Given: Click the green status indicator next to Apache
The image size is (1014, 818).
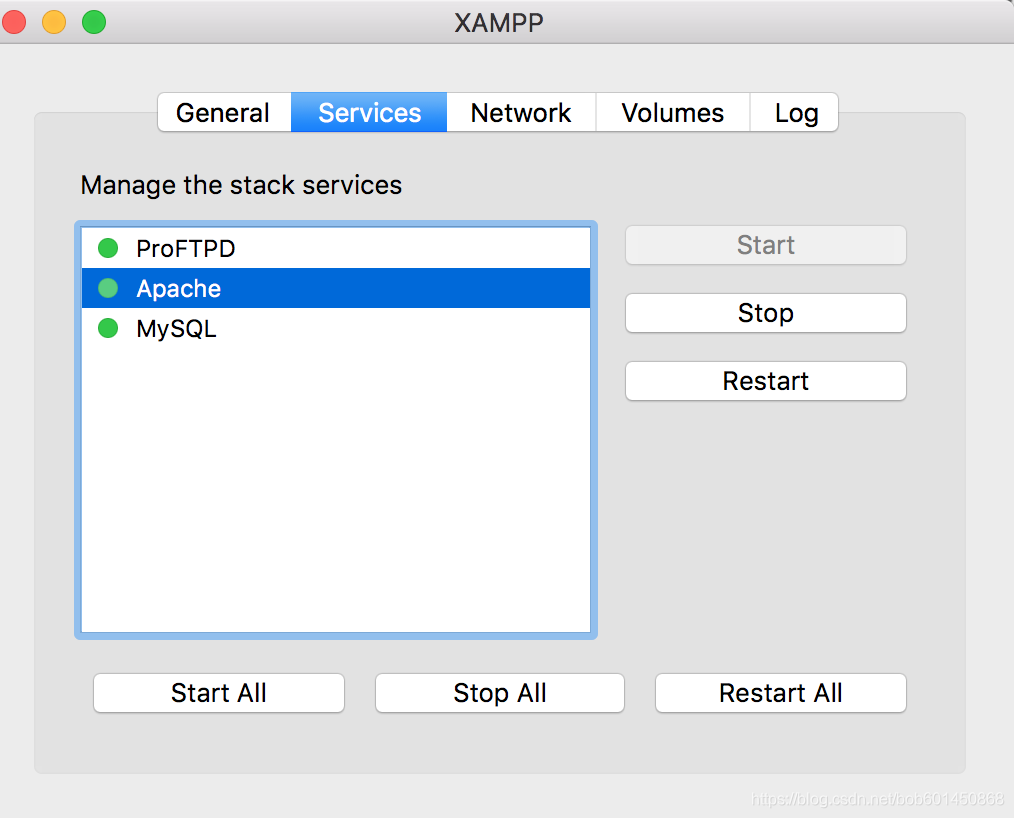Looking at the screenshot, I should [x=108, y=288].
